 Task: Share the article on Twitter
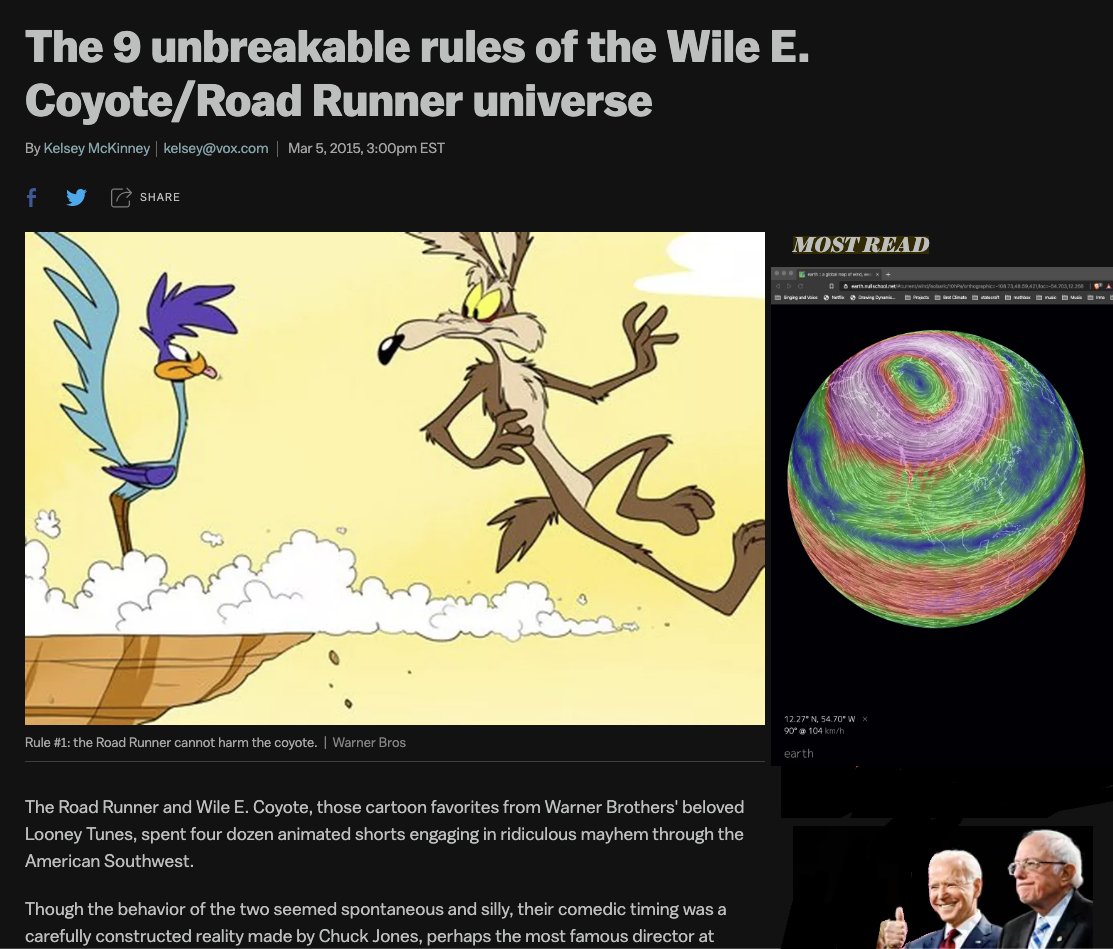click(76, 197)
